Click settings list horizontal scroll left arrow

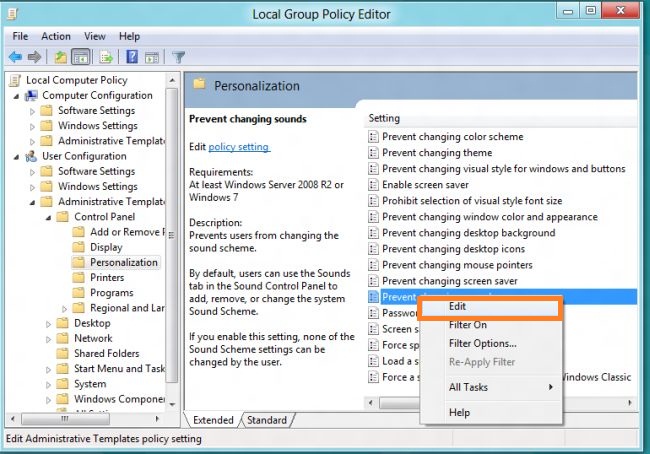tap(371, 403)
